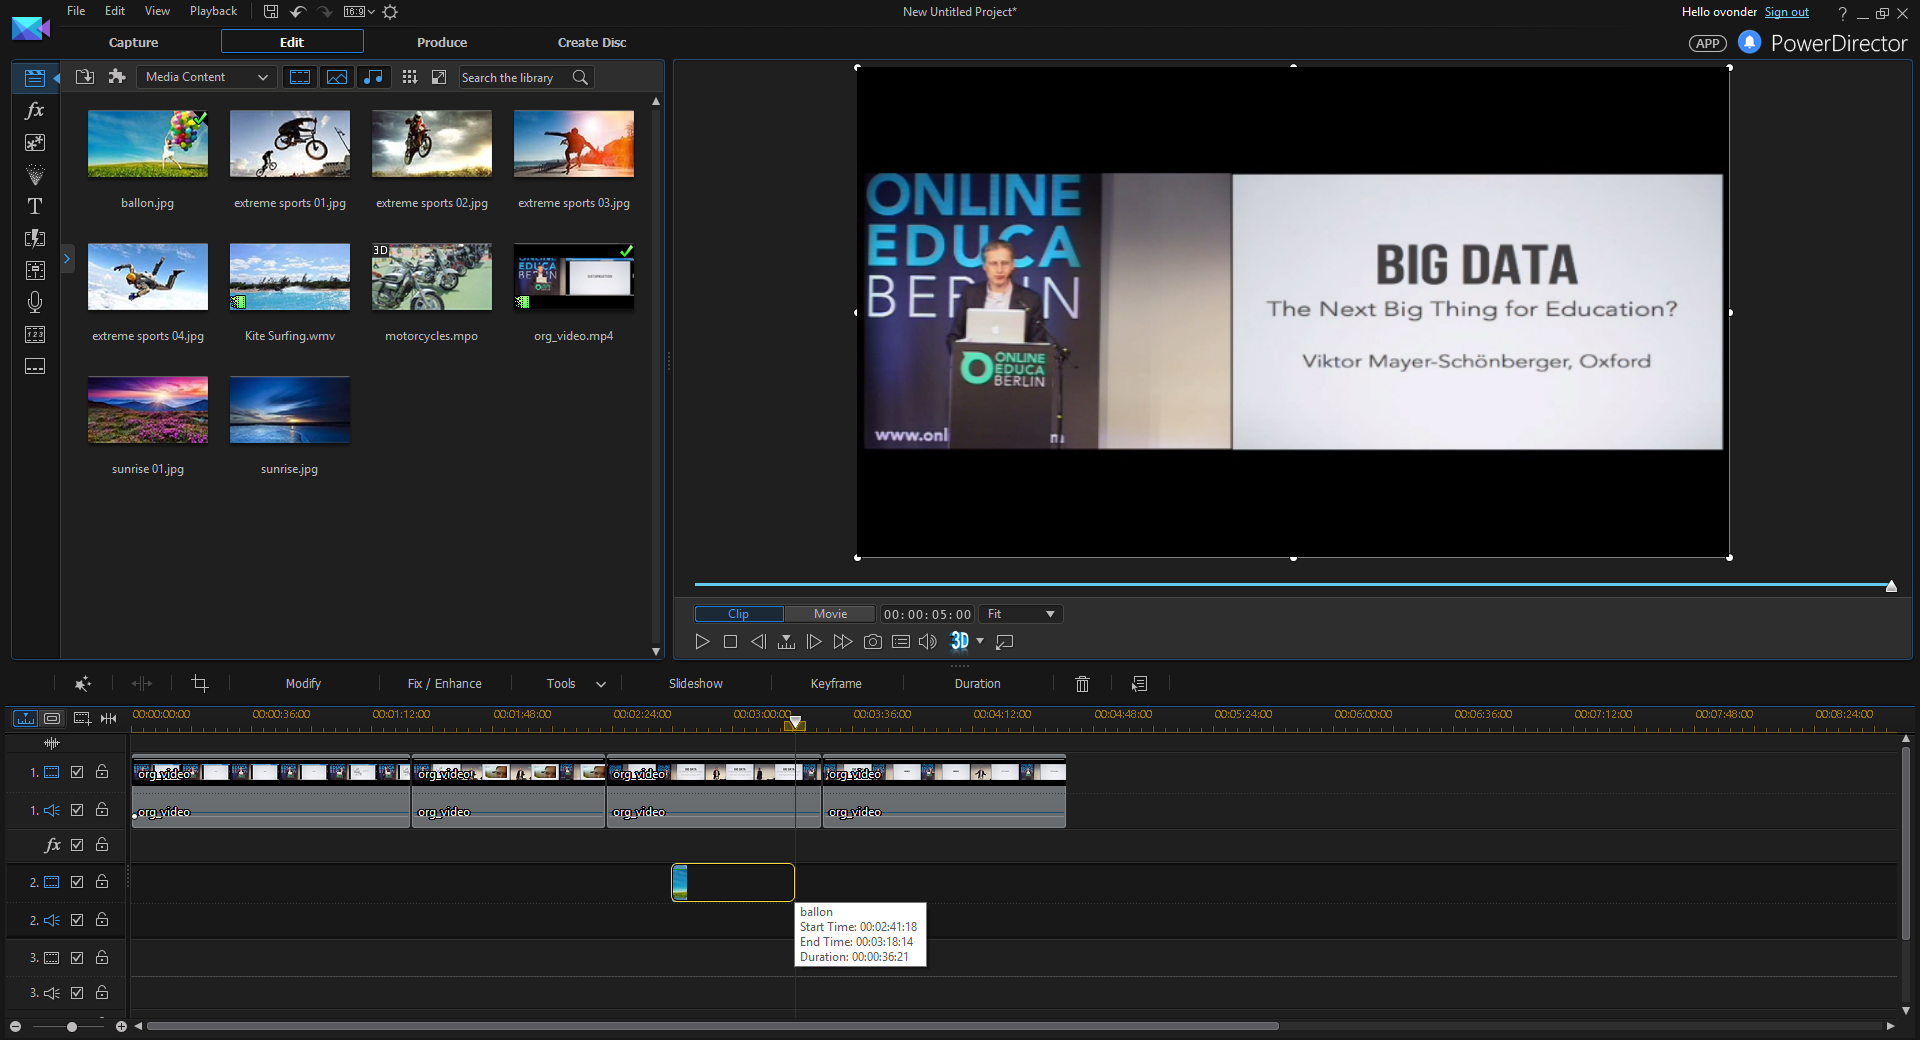
Task: Click the Play button in preview
Action: (x=702, y=642)
